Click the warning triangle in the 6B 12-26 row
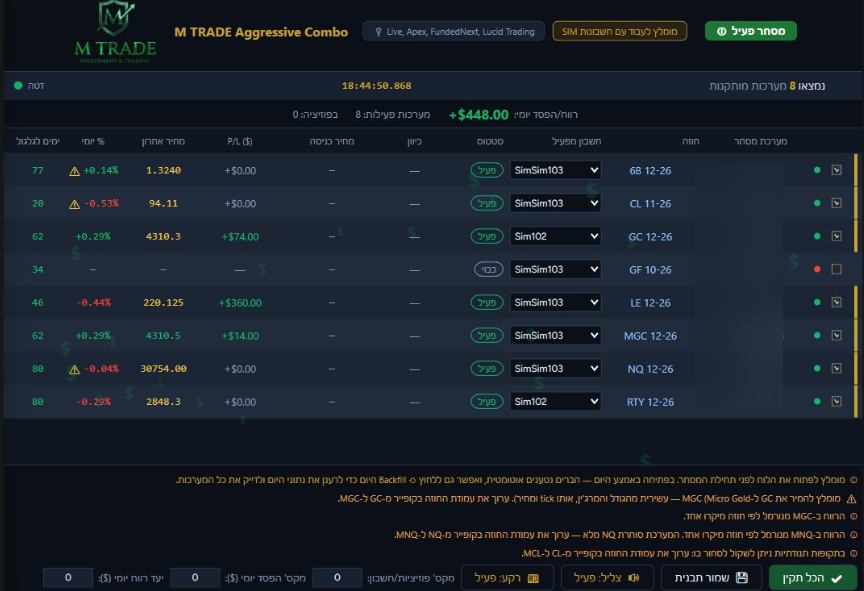 [74, 171]
